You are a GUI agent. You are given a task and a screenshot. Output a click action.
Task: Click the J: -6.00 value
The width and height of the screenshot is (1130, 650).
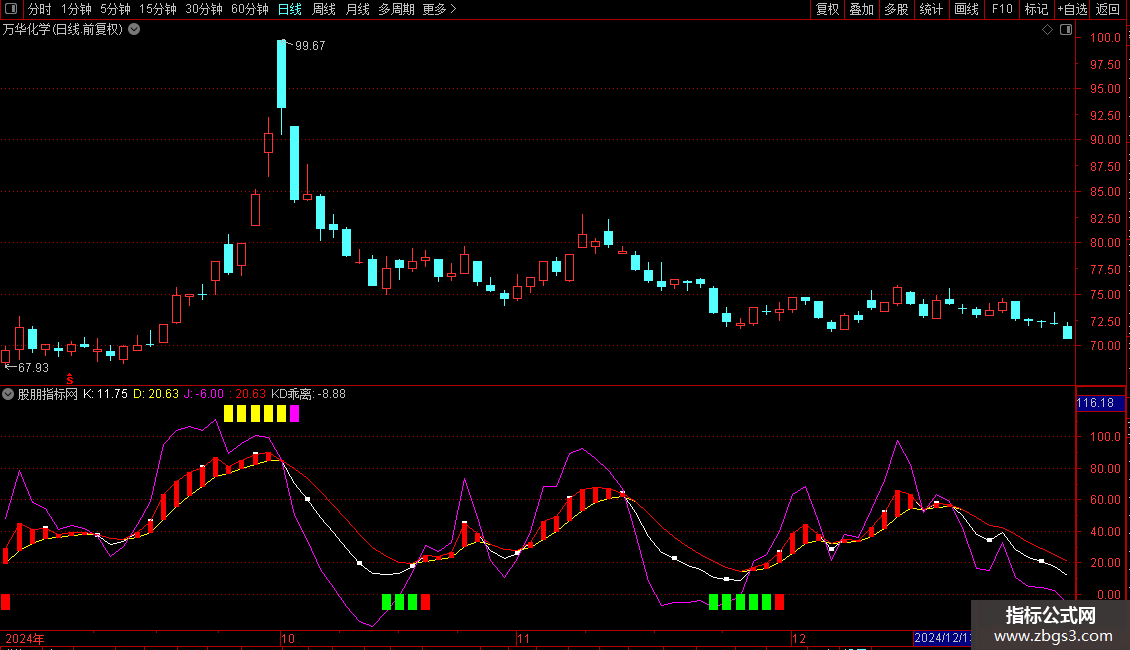click(204, 394)
